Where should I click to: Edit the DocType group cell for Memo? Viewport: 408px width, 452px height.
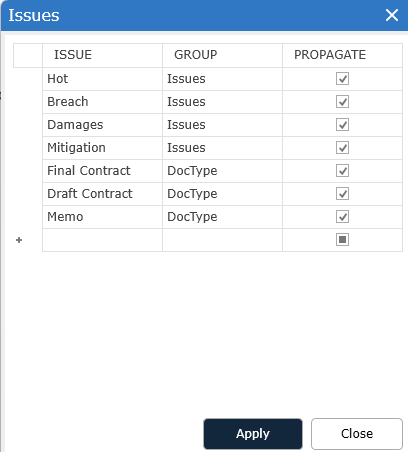point(222,217)
